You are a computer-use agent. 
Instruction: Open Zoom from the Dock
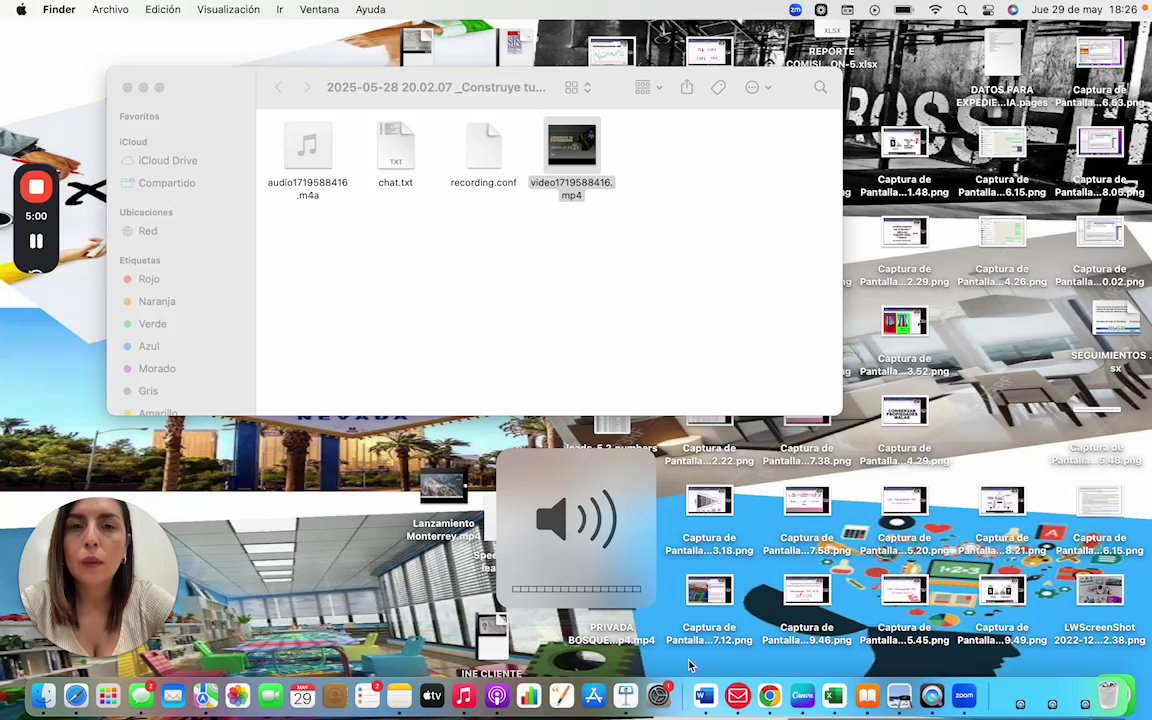[964, 695]
